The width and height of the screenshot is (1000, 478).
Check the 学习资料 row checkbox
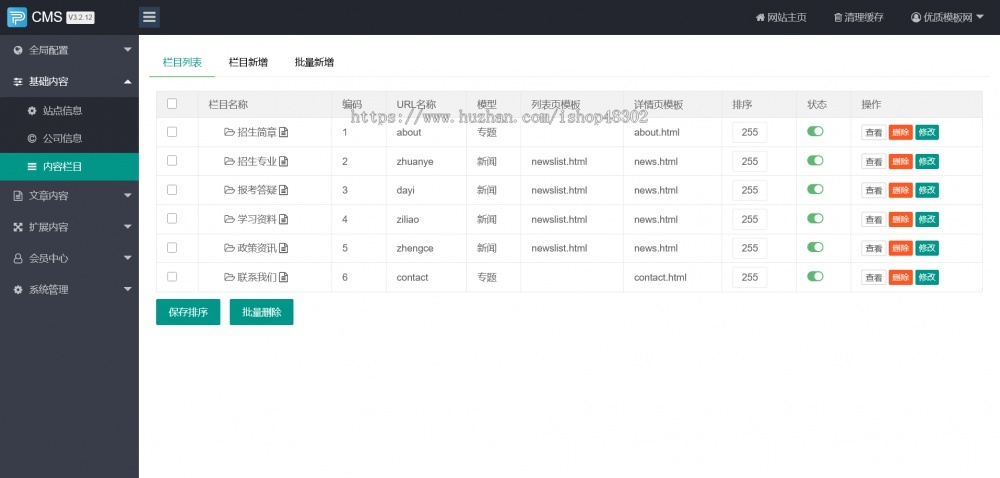[172, 219]
